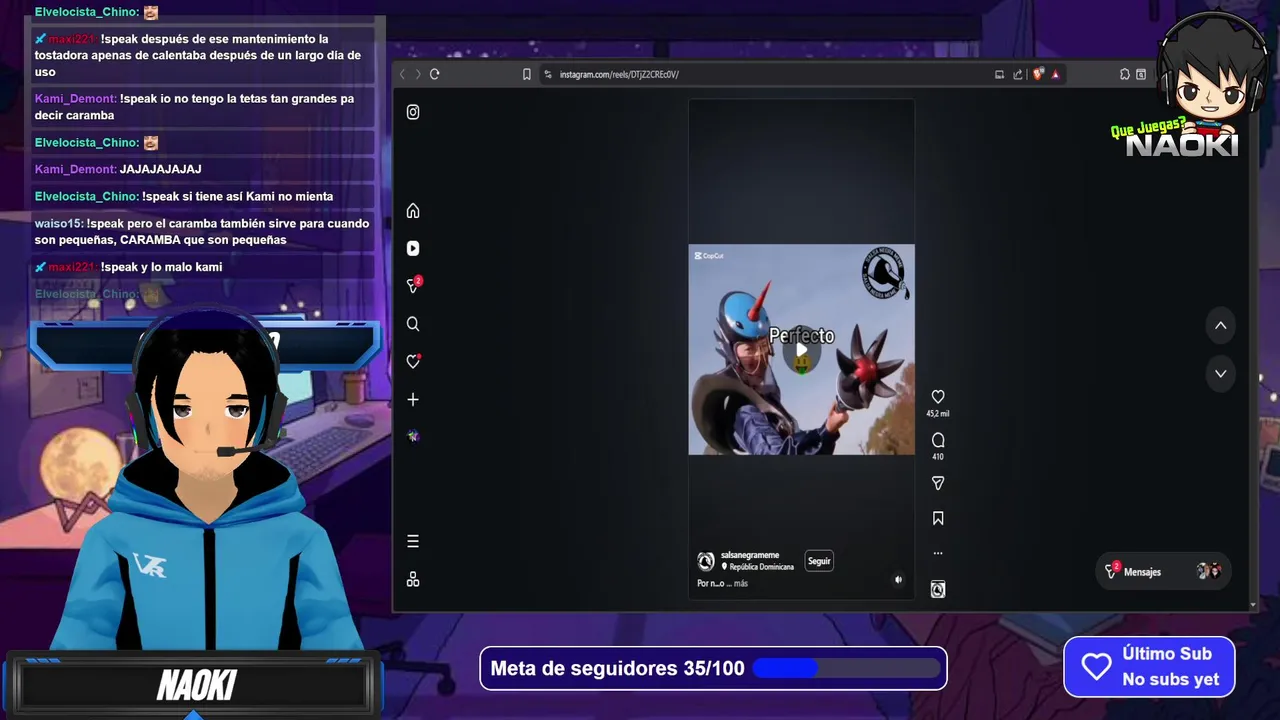This screenshot has height=720, width=1280.
Task: Click Kami_Demont's JAJAJAJAJAJ chat message
Action: (160, 169)
